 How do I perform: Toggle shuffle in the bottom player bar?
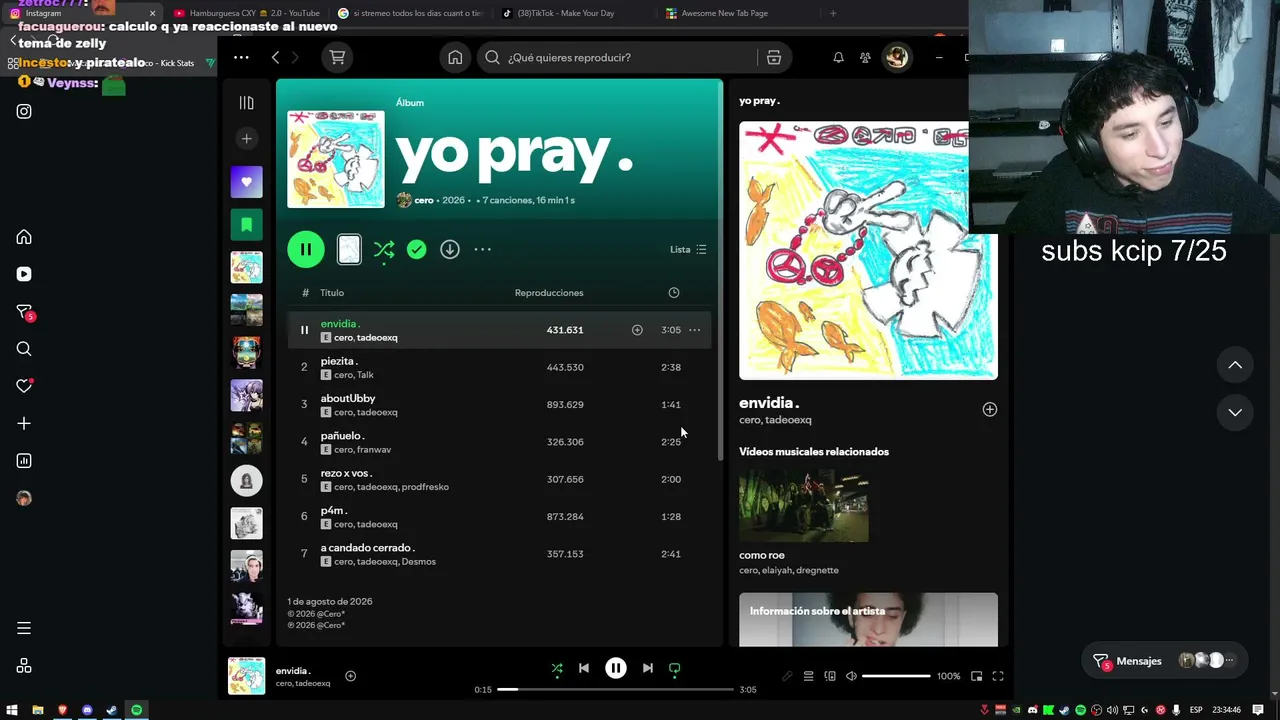(x=557, y=669)
